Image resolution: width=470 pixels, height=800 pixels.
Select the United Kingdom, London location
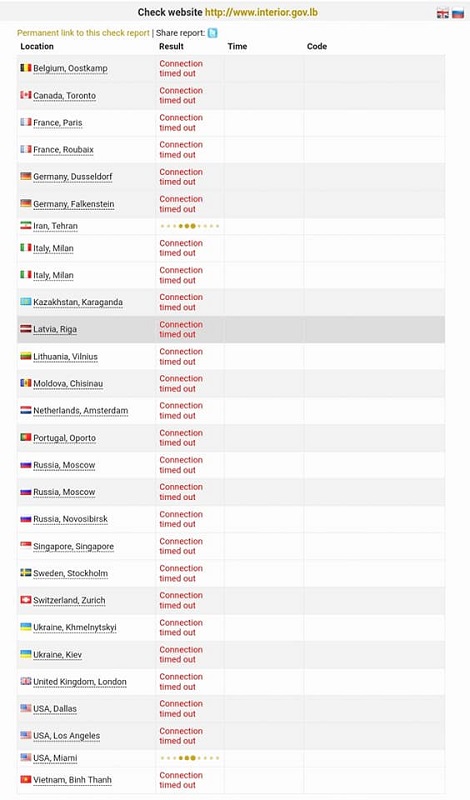(80, 682)
